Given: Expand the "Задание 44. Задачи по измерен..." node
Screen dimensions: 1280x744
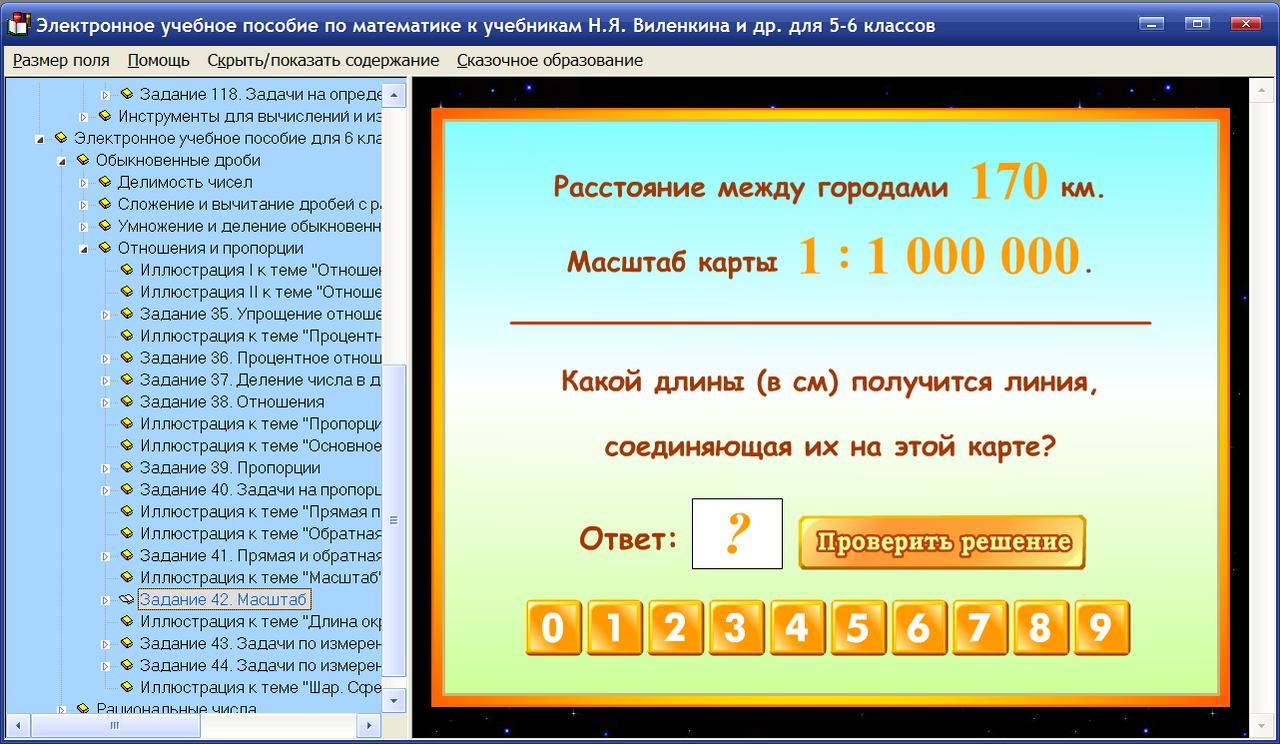Looking at the screenshot, I should [x=105, y=665].
